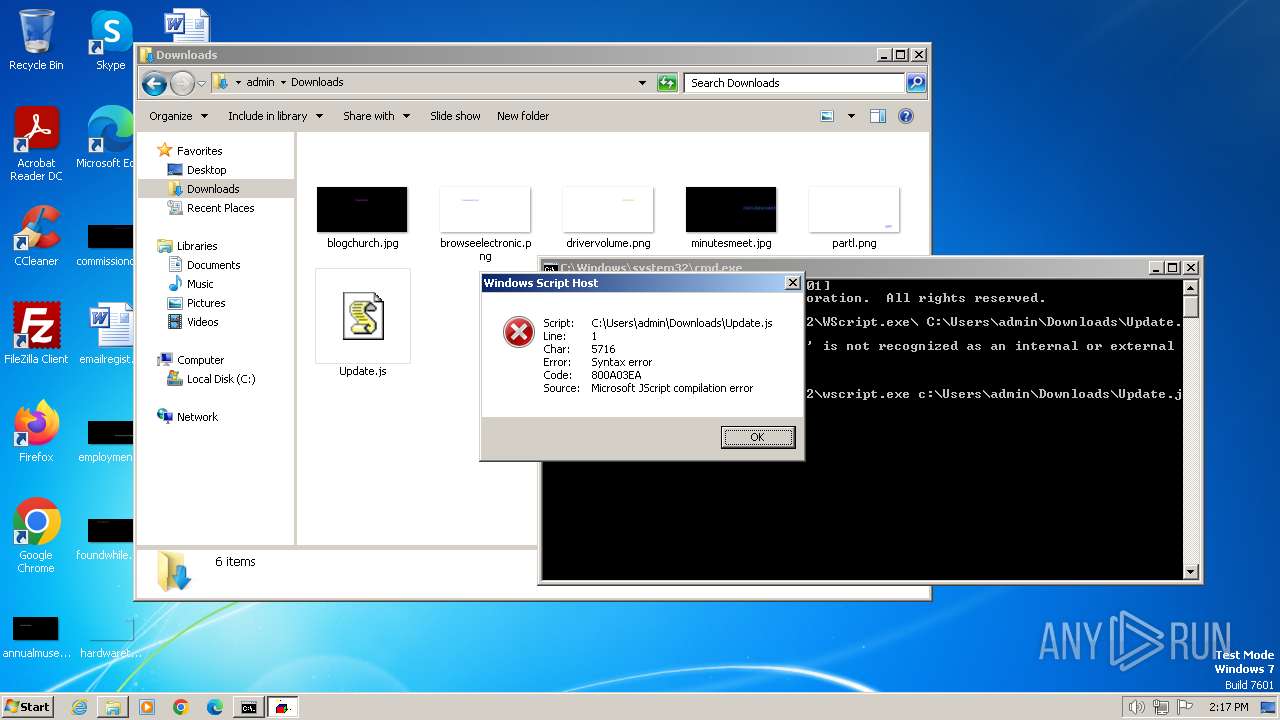Open the view options dropdown arrow
Viewport: 1280px width, 720px height.
click(851, 116)
